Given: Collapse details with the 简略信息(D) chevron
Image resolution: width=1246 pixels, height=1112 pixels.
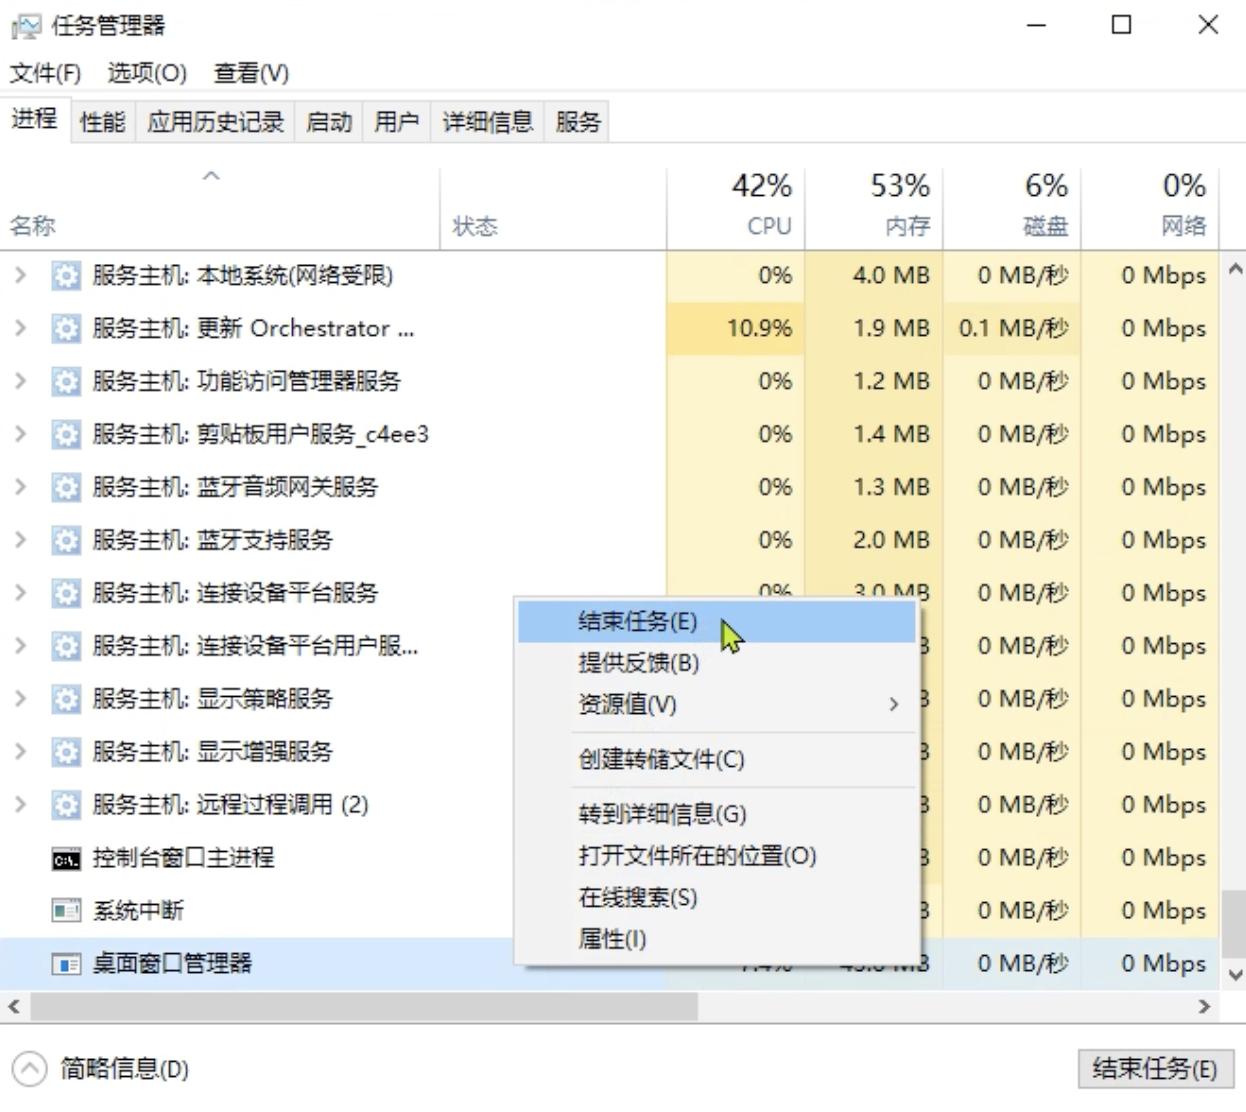Looking at the screenshot, I should (x=28, y=1069).
